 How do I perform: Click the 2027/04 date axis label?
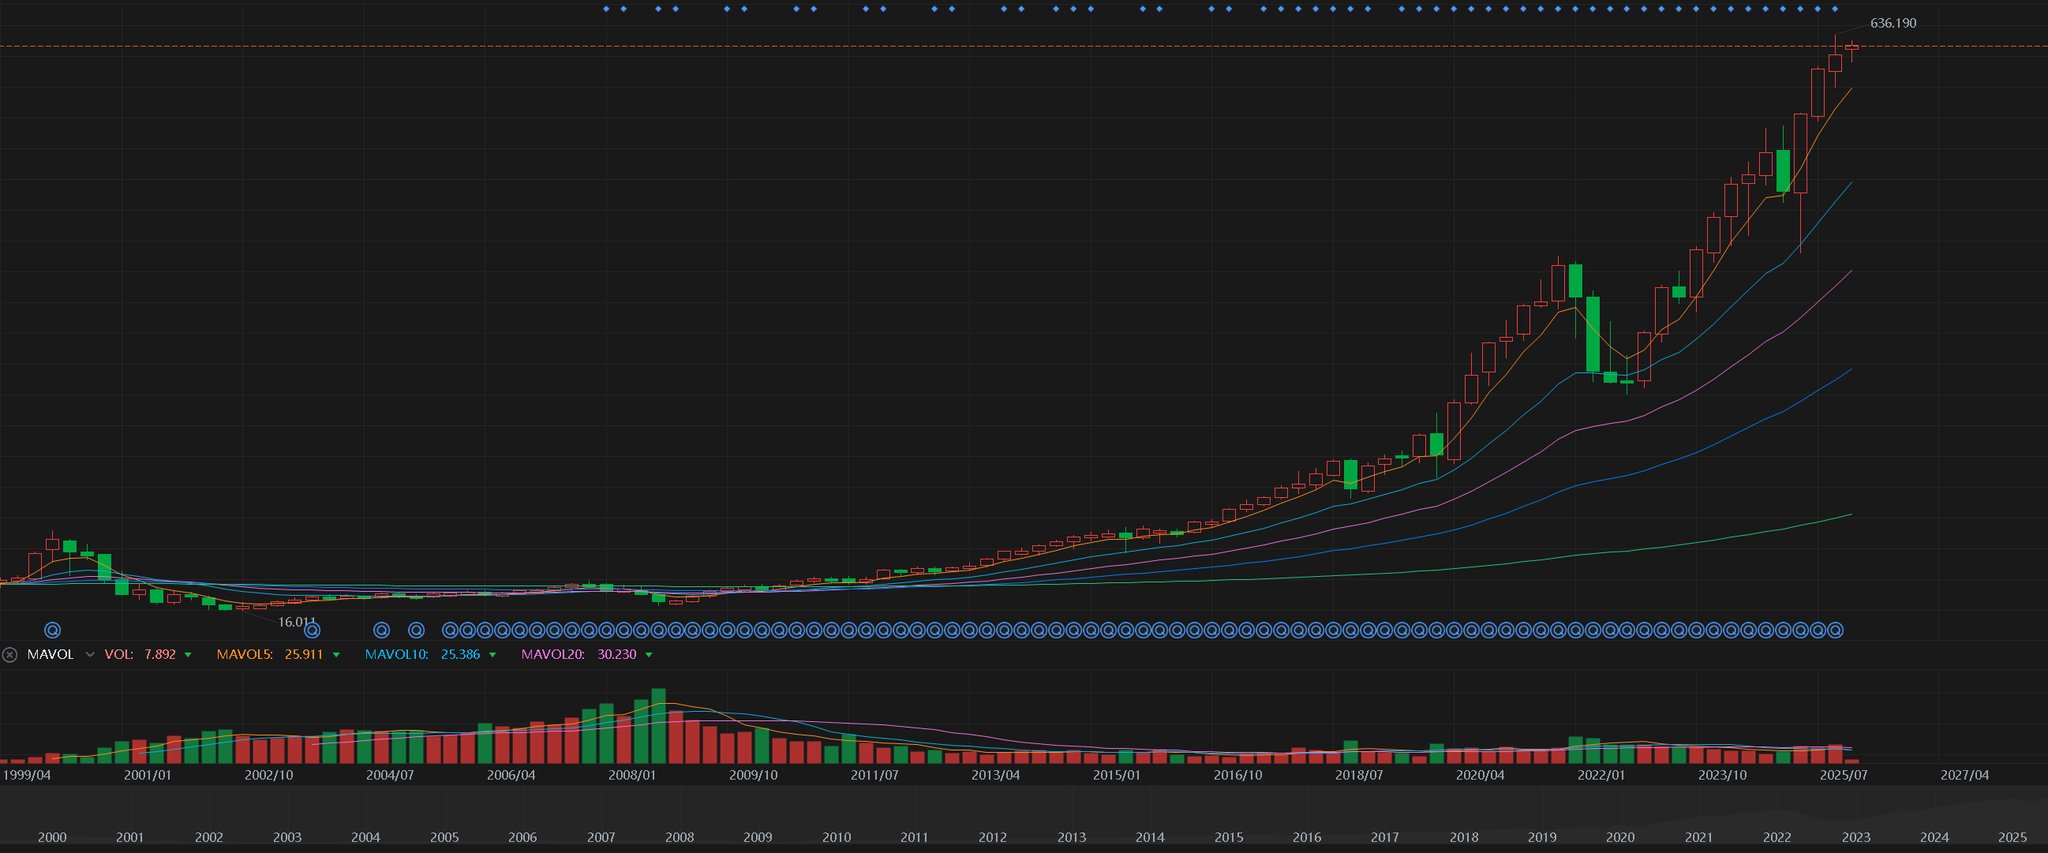1965,775
